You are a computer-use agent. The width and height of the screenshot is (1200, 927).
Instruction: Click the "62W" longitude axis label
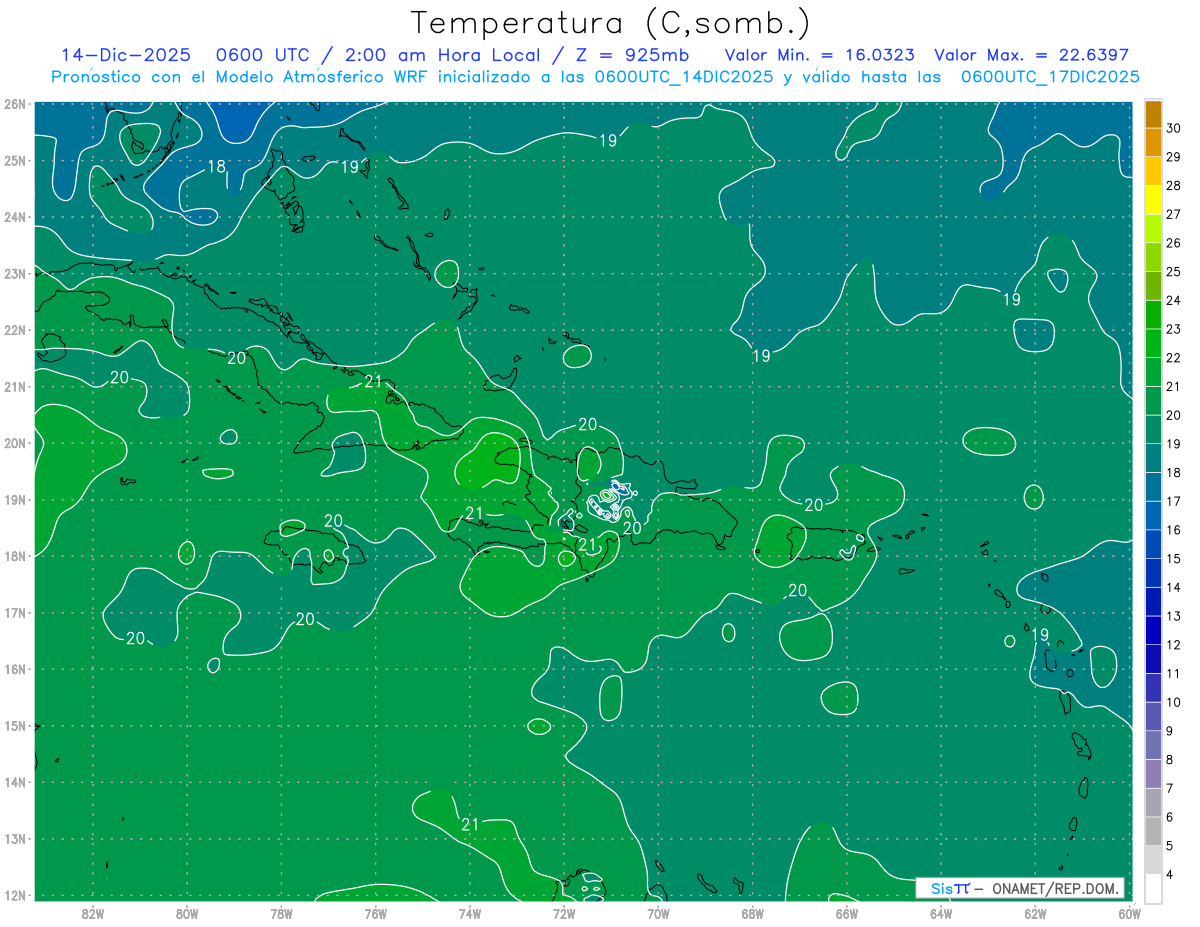[x=1035, y=912]
